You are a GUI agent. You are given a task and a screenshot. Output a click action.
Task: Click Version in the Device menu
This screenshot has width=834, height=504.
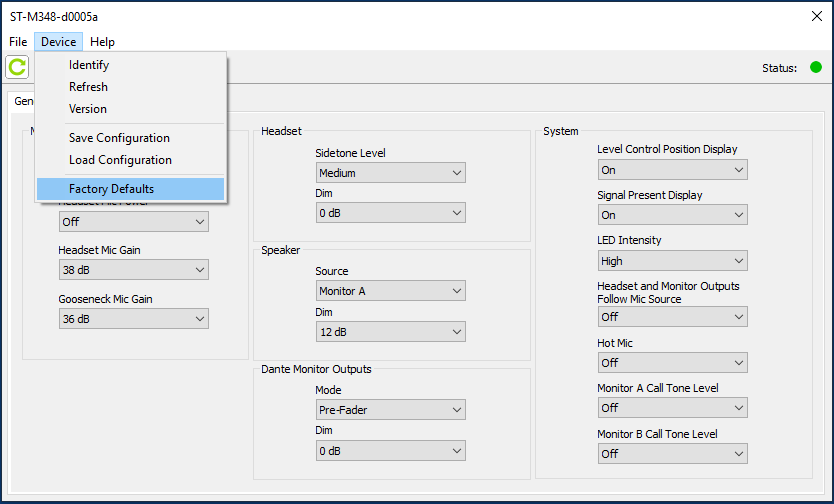88,109
